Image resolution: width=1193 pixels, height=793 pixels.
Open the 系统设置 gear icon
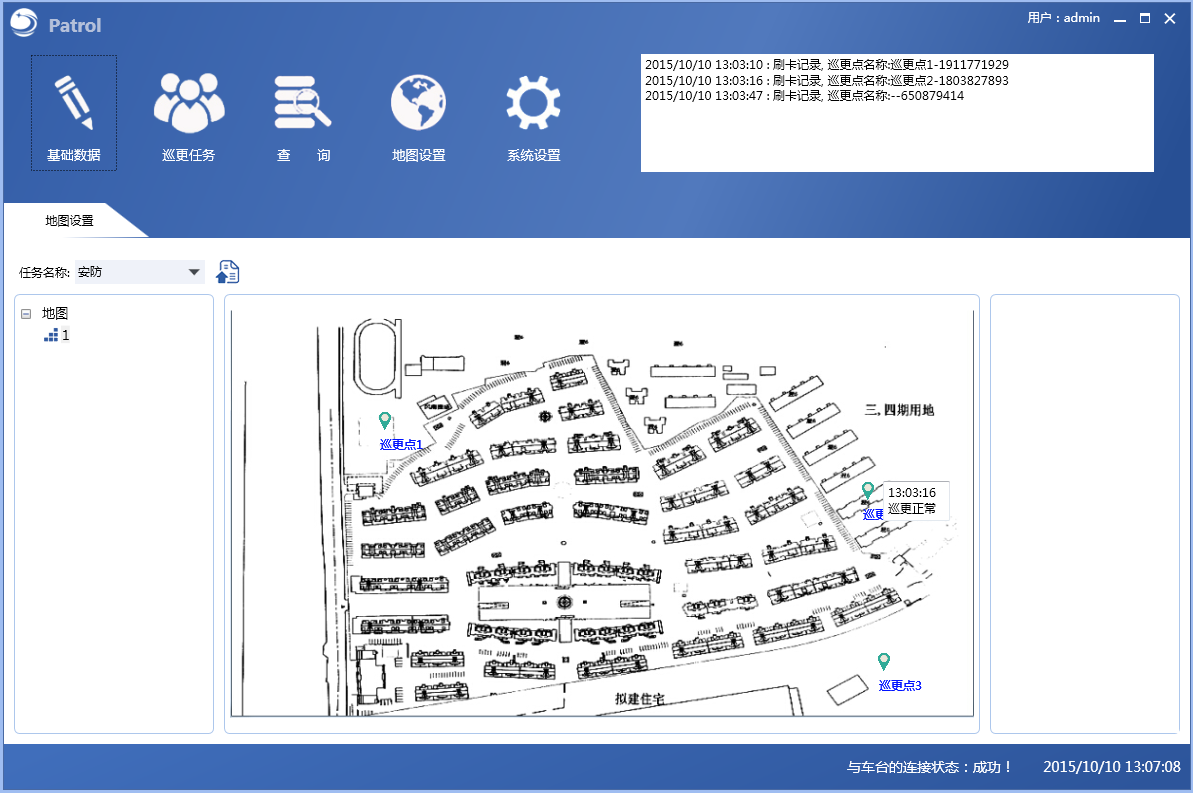(533, 104)
